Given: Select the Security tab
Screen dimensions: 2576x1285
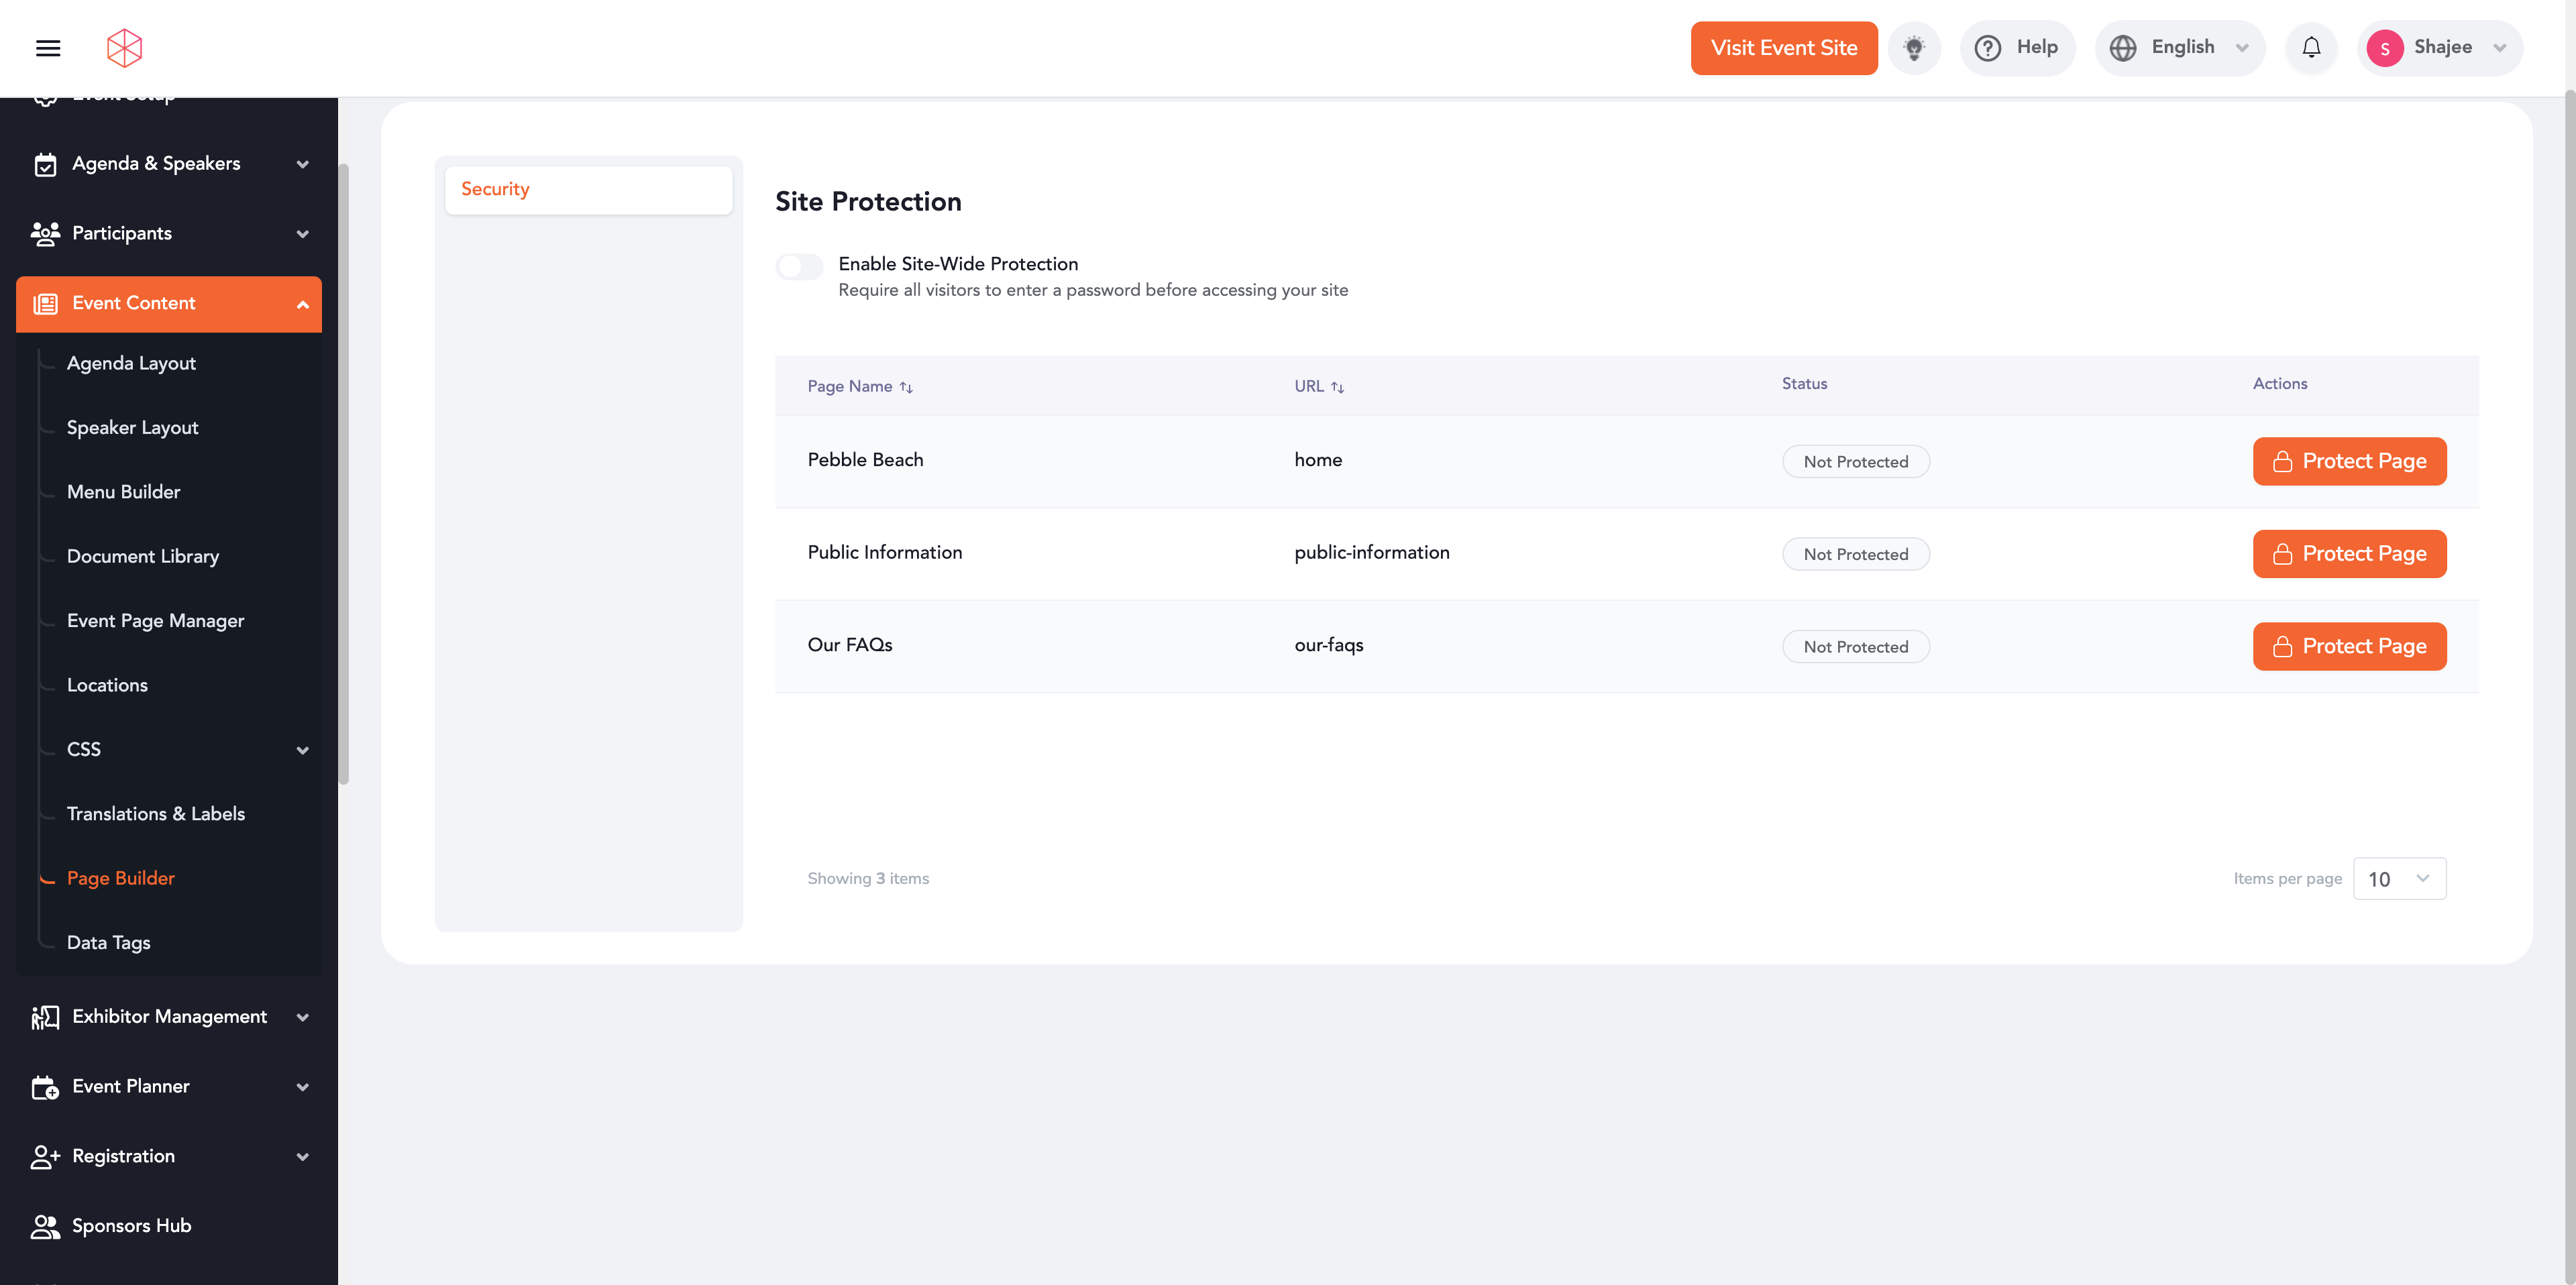Looking at the screenshot, I should pyautogui.click(x=588, y=190).
